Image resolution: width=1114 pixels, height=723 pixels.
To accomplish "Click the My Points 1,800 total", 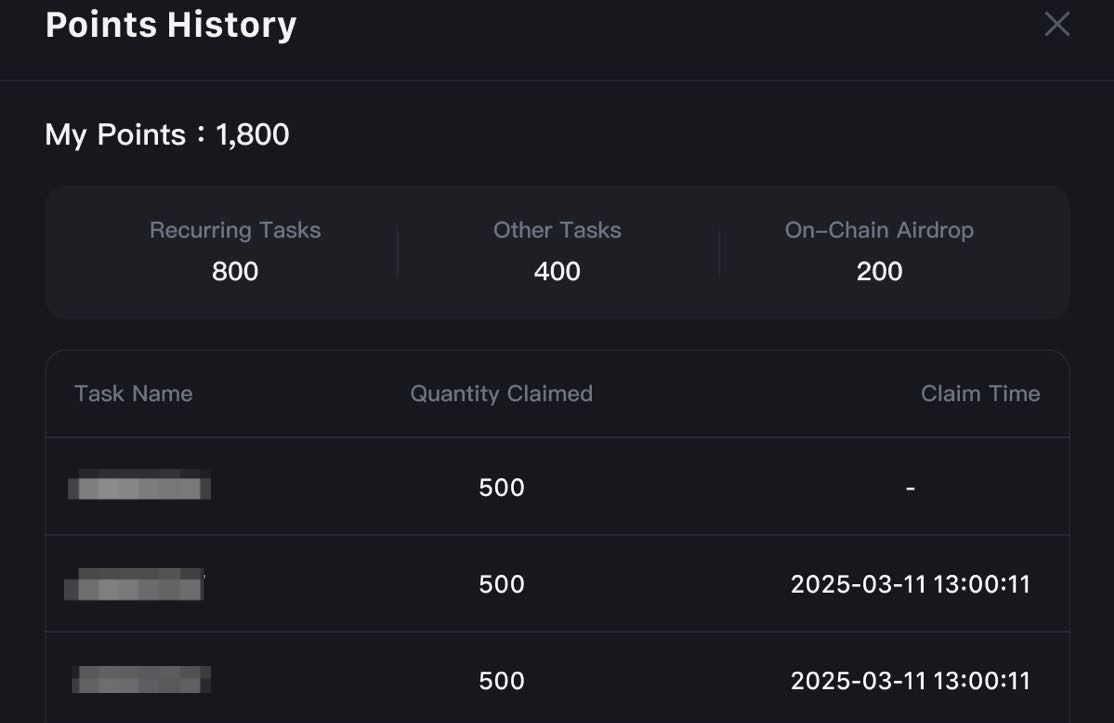I will click(167, 135).
